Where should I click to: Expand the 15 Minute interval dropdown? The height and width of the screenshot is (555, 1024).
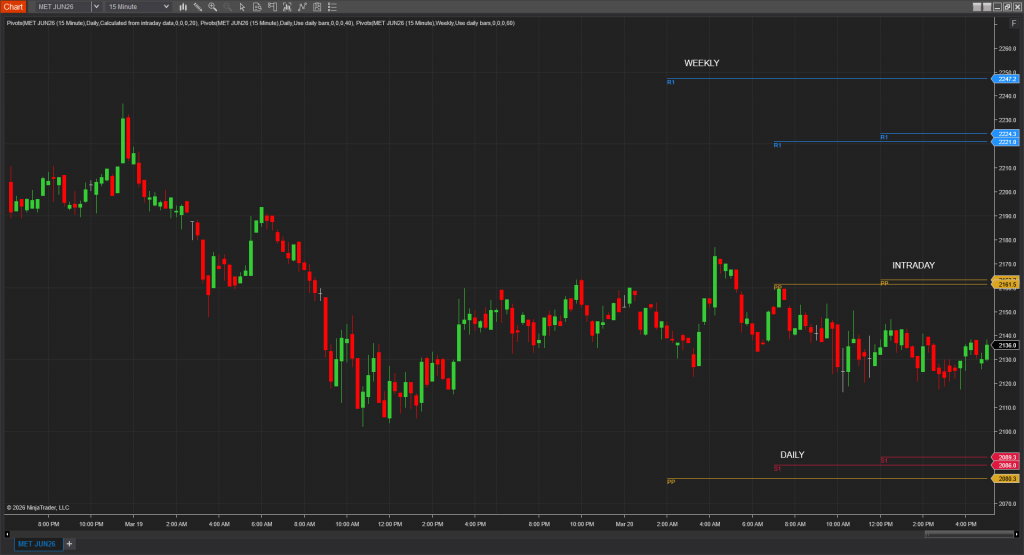166,7
